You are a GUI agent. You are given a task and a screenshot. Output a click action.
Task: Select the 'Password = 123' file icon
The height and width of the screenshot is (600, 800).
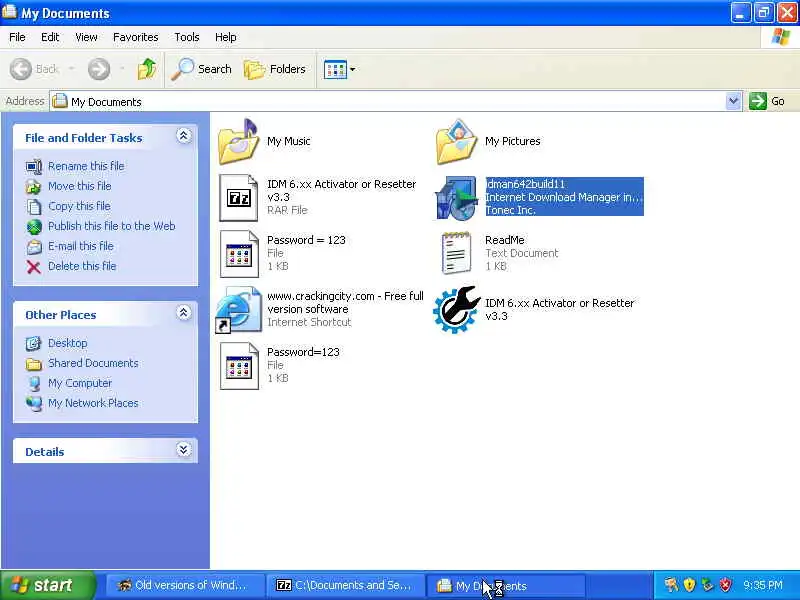tap(239, 254)
